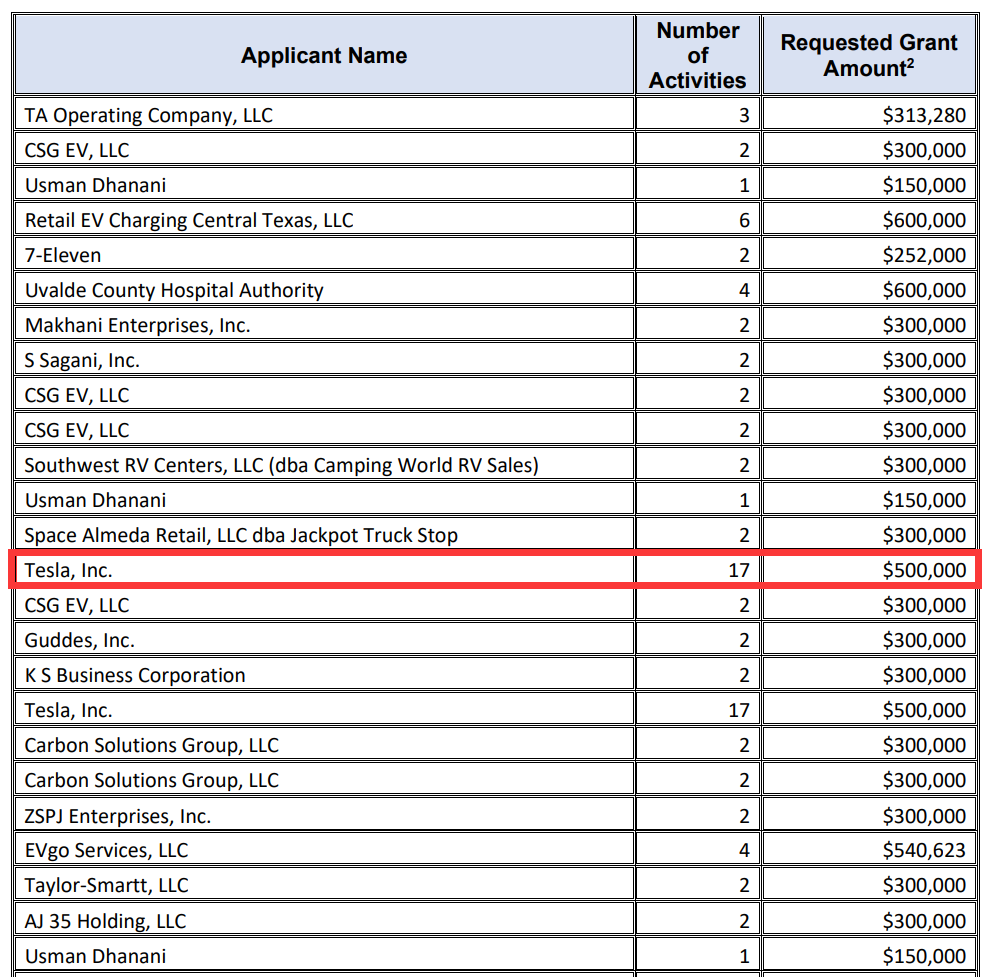Image resolution: width=988 pixels, height=977 pixels.
Task: Click the Requested Grant Amount column header
Action: point(869,55)
